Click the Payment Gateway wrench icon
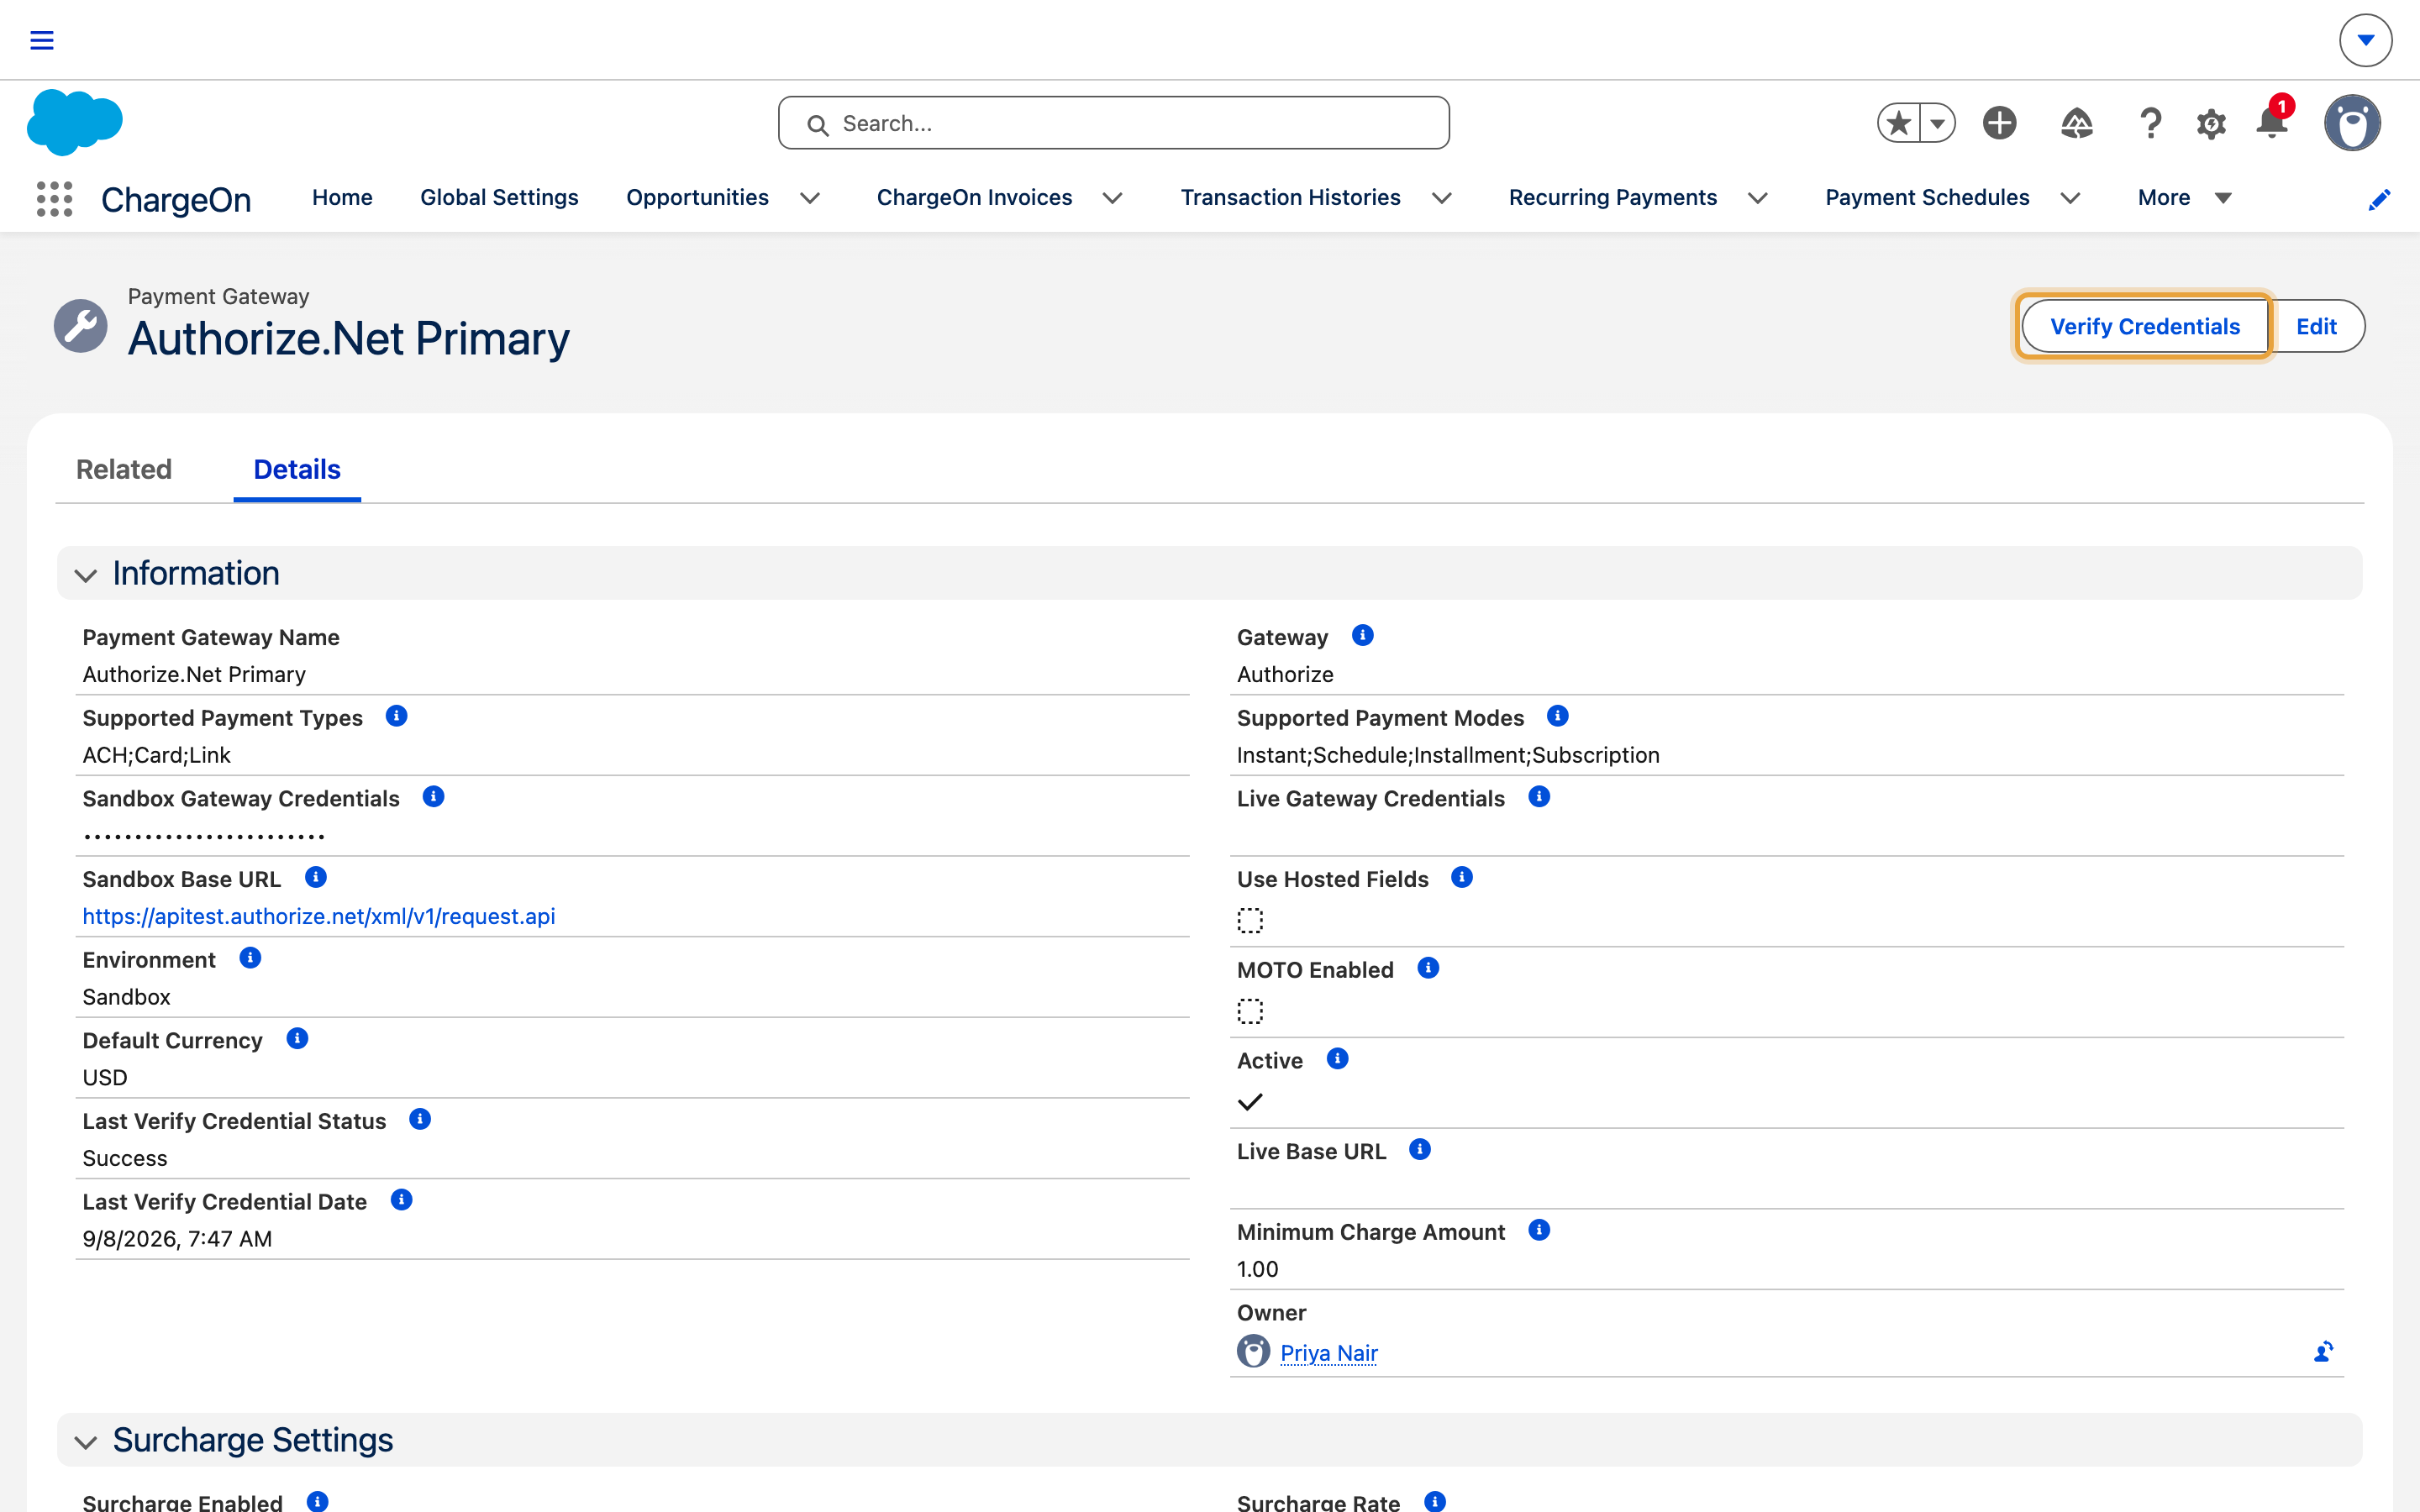 pyautogui.click(x=80, y=325)
